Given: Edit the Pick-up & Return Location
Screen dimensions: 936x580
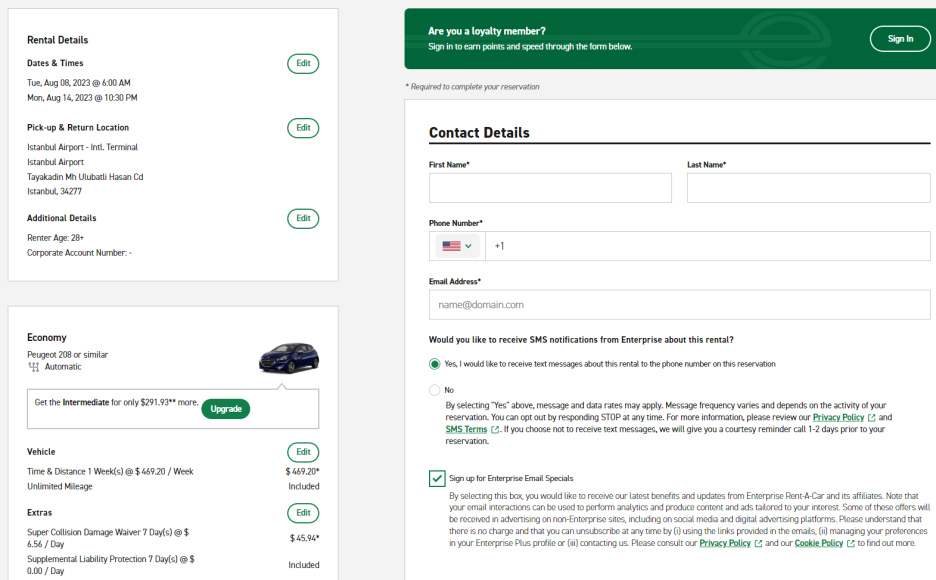Looking at the screenshot, I should (303, 128).
